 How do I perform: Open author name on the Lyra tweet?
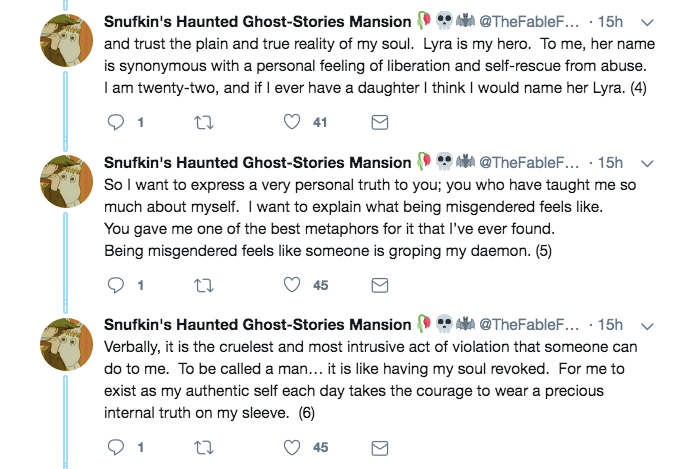pos(257,22)
